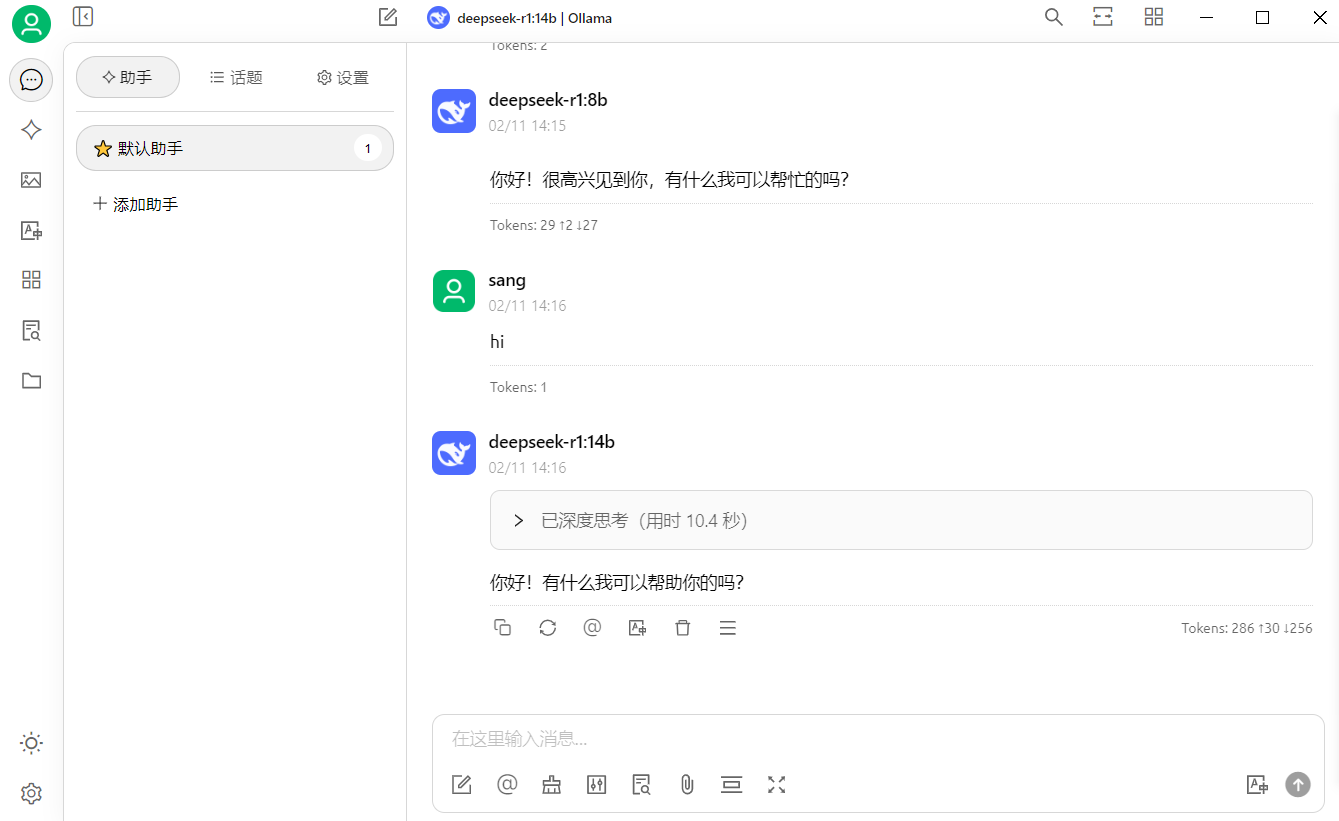Regenerate the deepseek-r1:14b reply
Screen dimensions: 1339x821
548,628
